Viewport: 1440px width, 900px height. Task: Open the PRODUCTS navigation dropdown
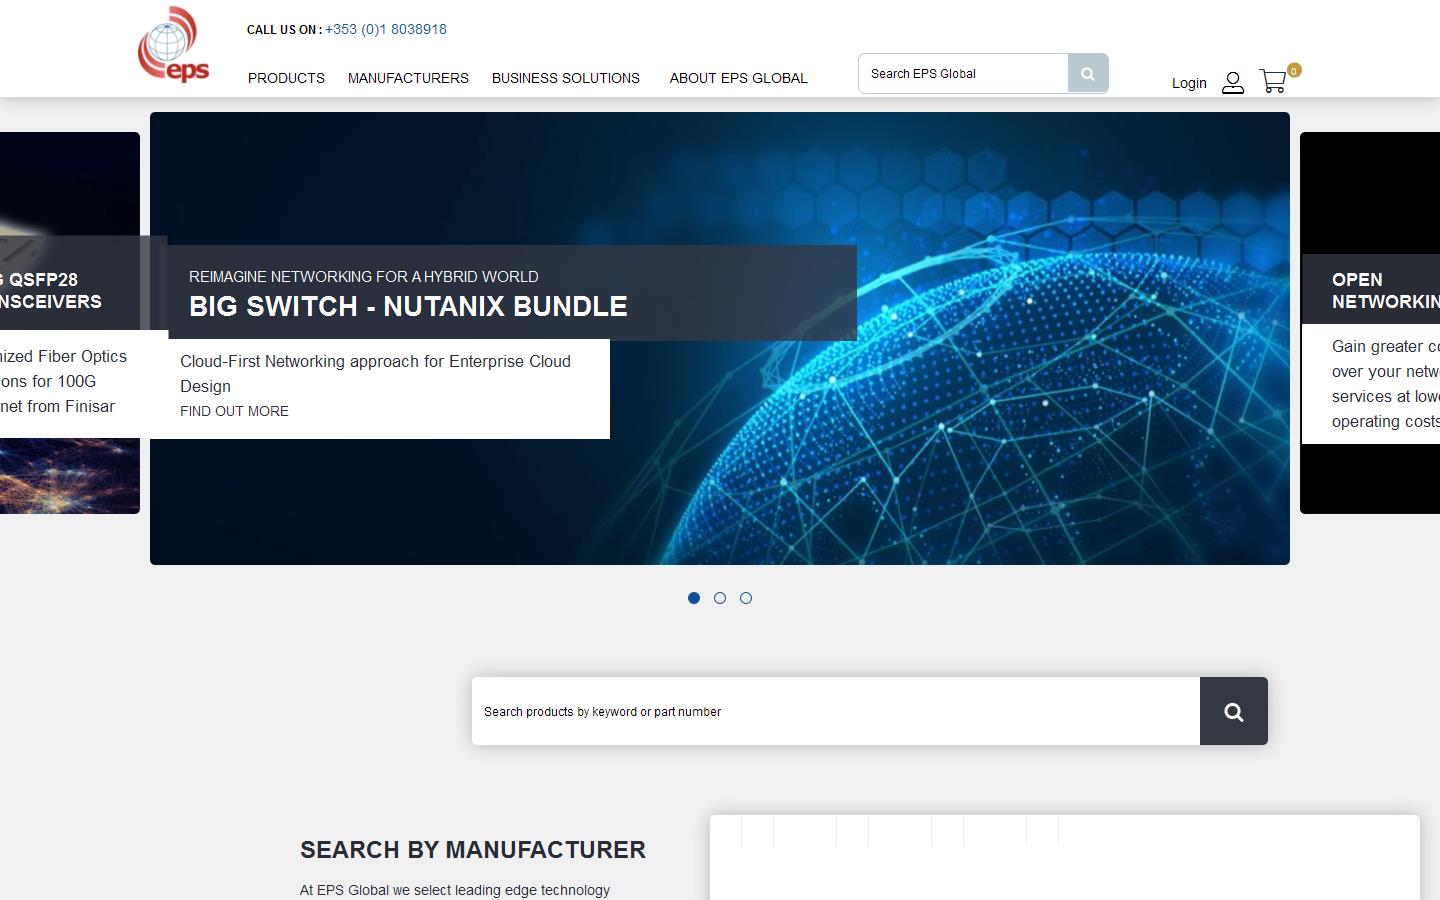(x=286, y=78)
